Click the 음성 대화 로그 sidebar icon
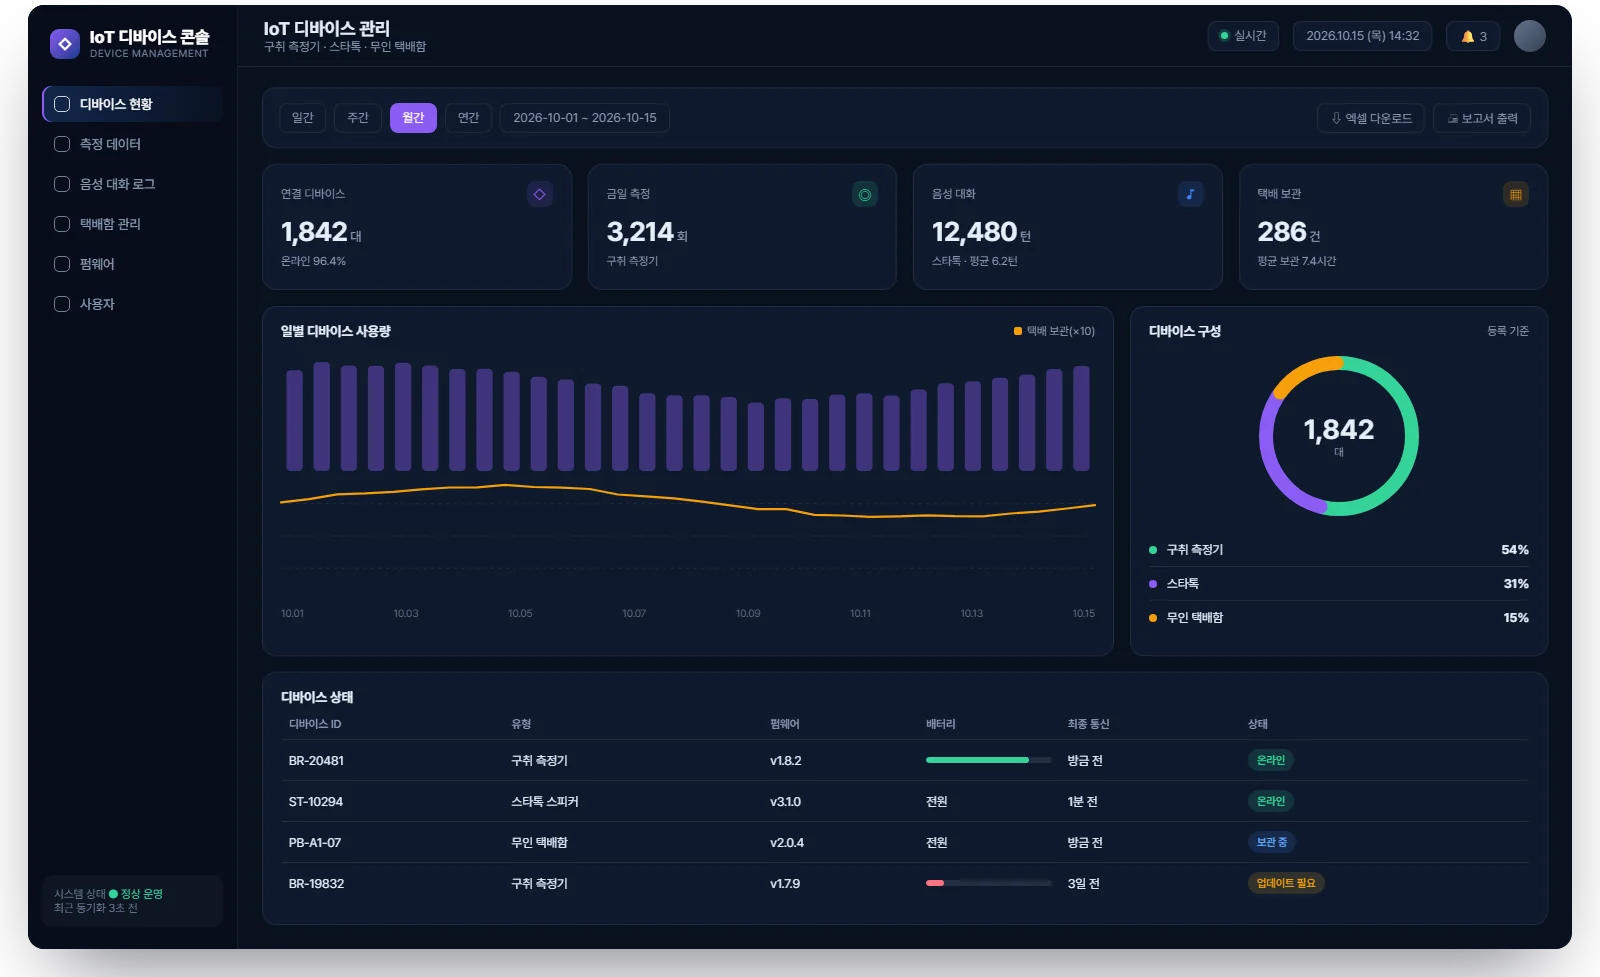The width and height of the screenshot is (1600, 977). 62,184
